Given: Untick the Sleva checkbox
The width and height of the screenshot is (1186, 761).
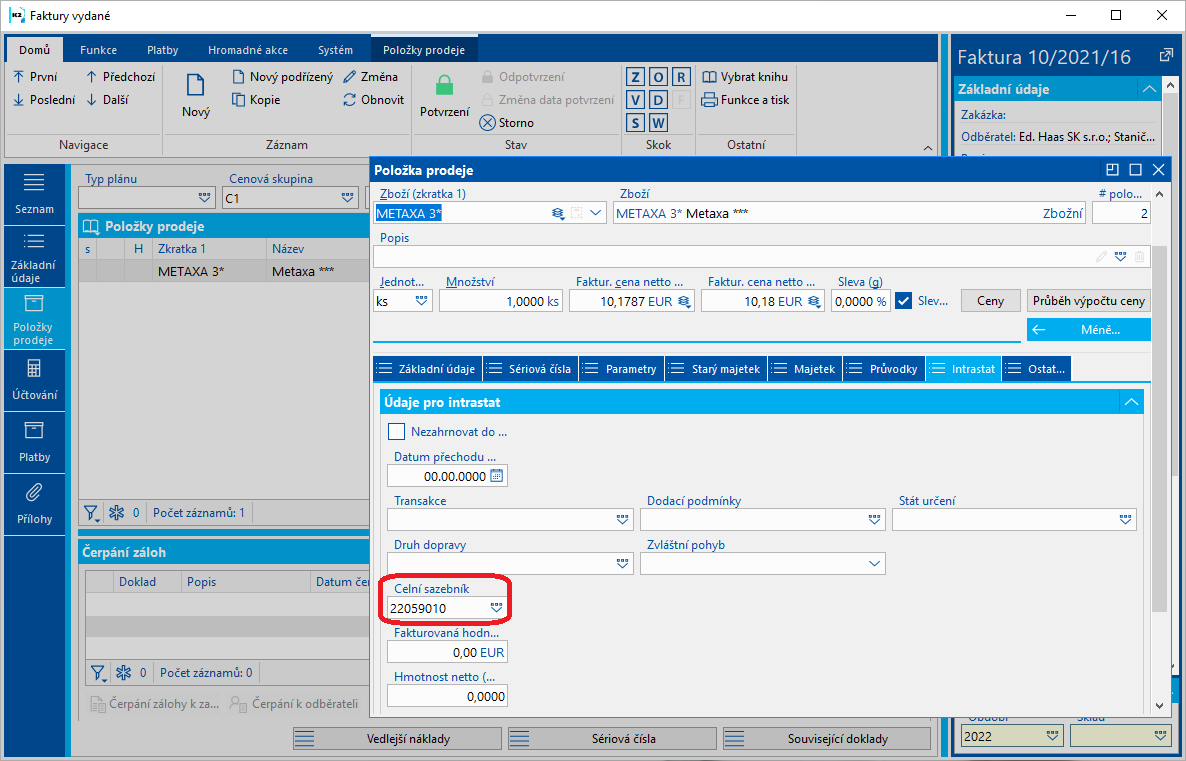Looking at the screenshot, I should pos(903,301).
